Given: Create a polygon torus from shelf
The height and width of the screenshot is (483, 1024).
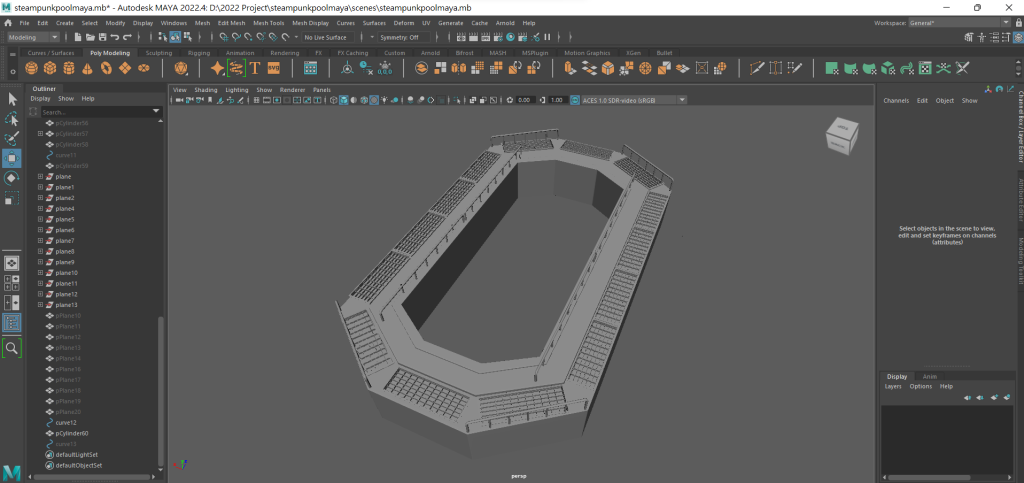Looking at the screenshot, I should pos(106,68).
